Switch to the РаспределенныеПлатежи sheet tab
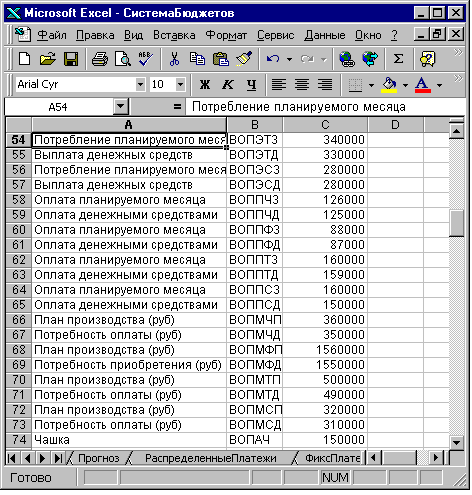The height and width of the screenshot is (495, 472). (211, 458)
